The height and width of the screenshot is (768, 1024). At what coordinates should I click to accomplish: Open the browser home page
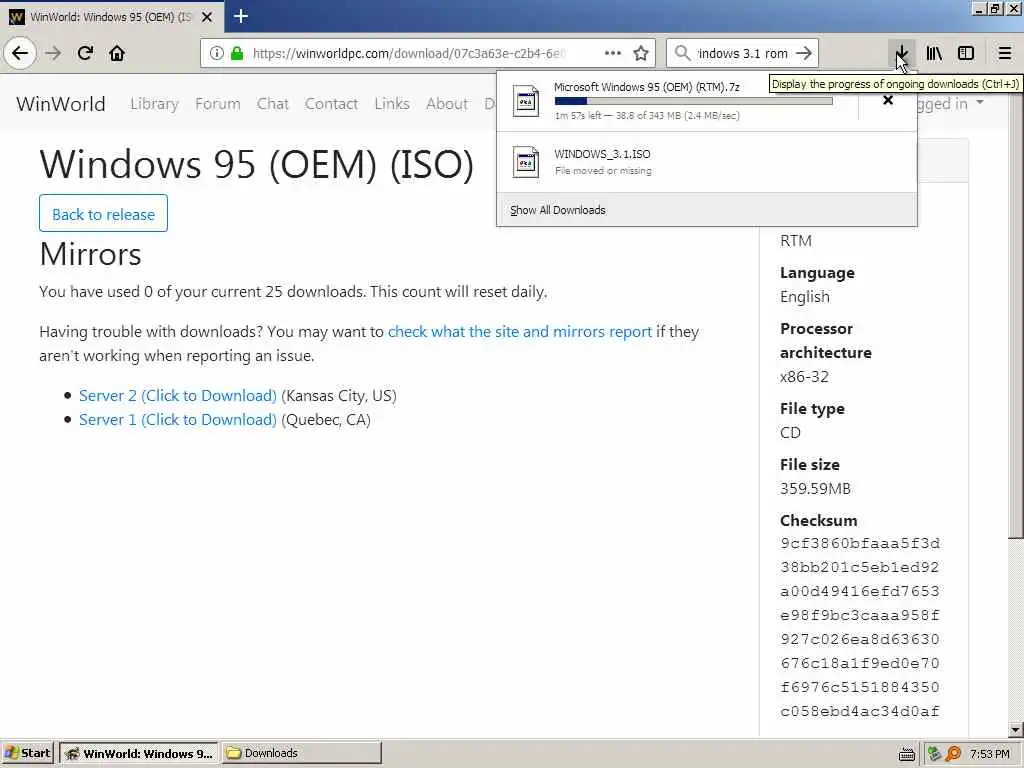coord(117,53)
